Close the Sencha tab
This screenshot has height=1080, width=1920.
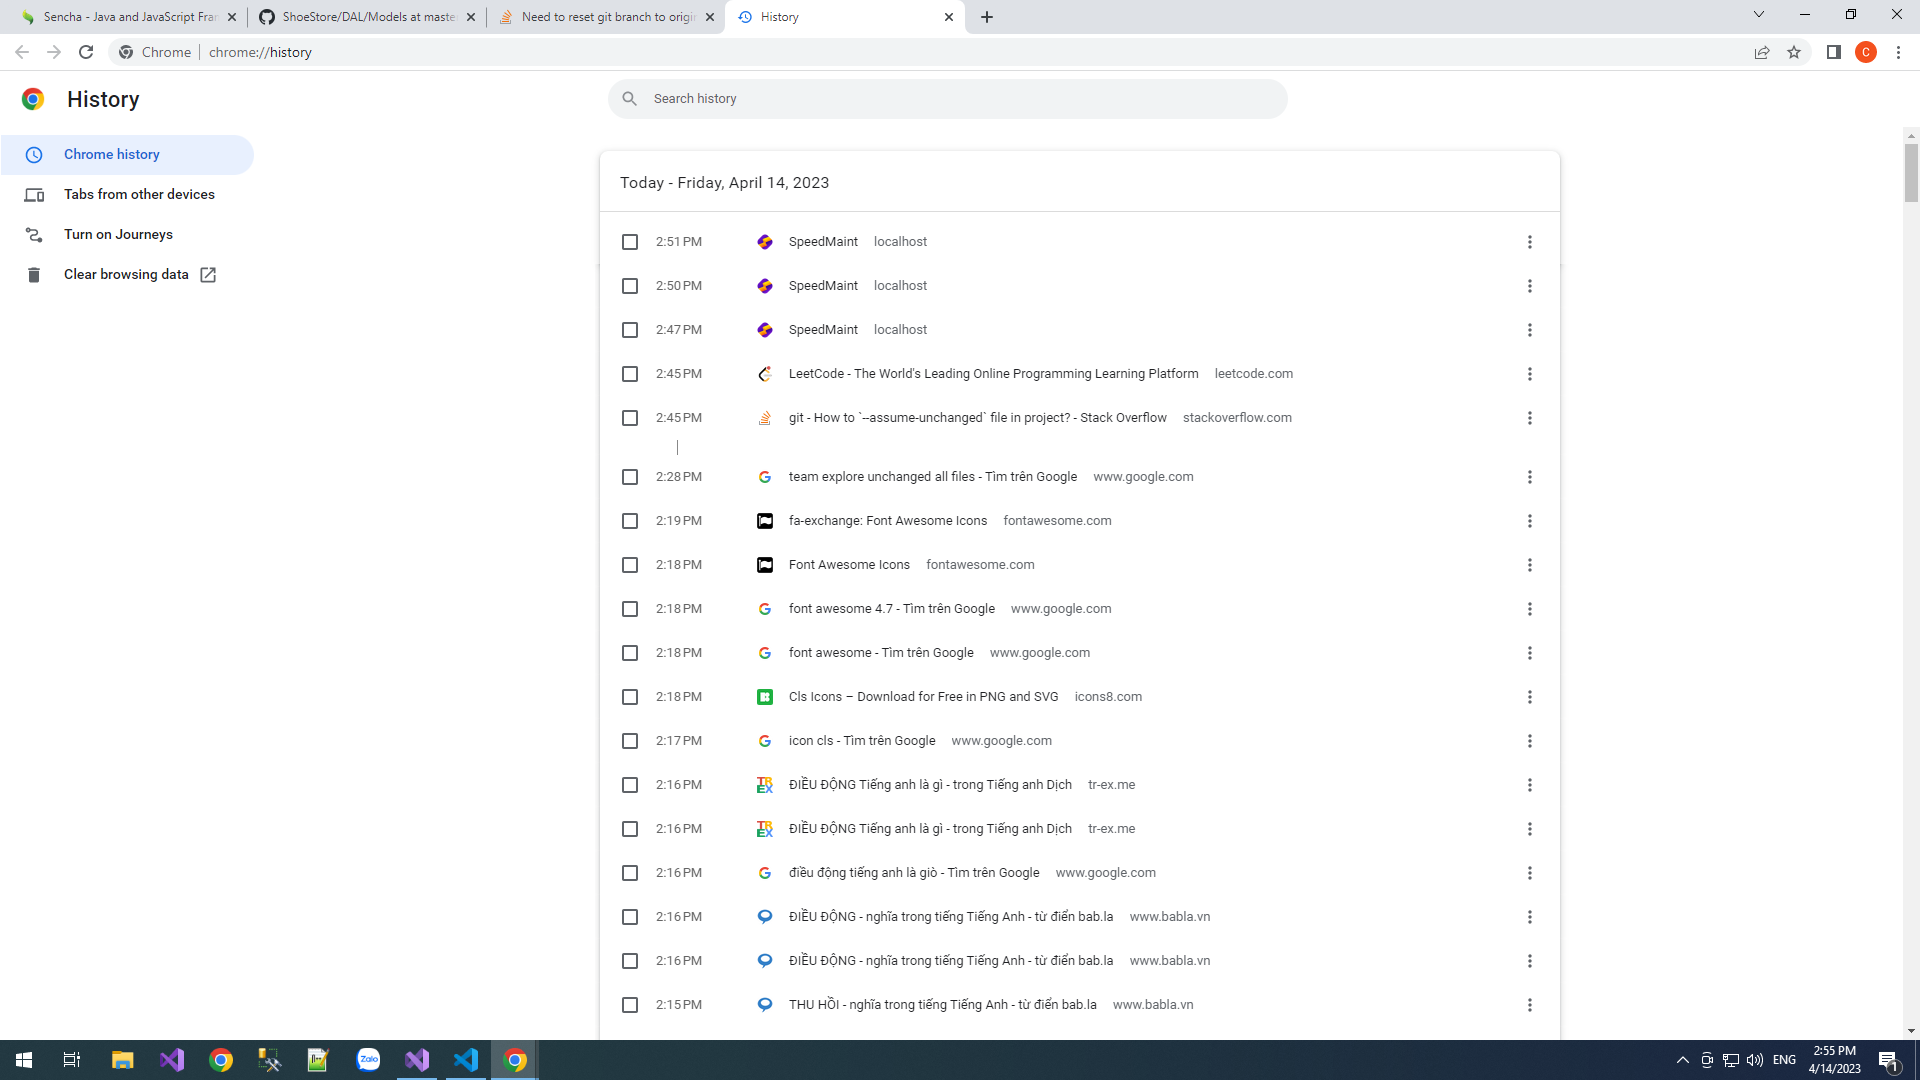point(232,17)
